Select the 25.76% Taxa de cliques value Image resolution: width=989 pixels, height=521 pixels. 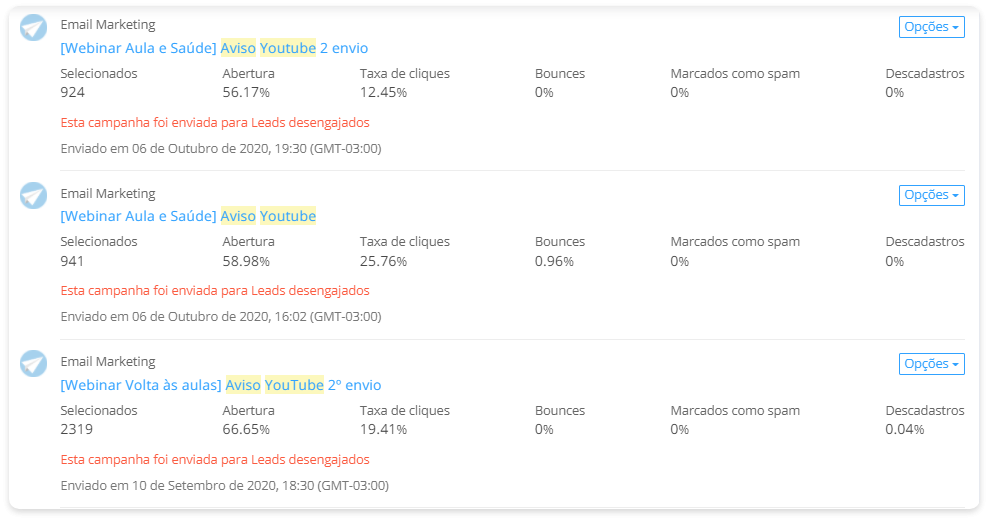(x=383, y=261)
